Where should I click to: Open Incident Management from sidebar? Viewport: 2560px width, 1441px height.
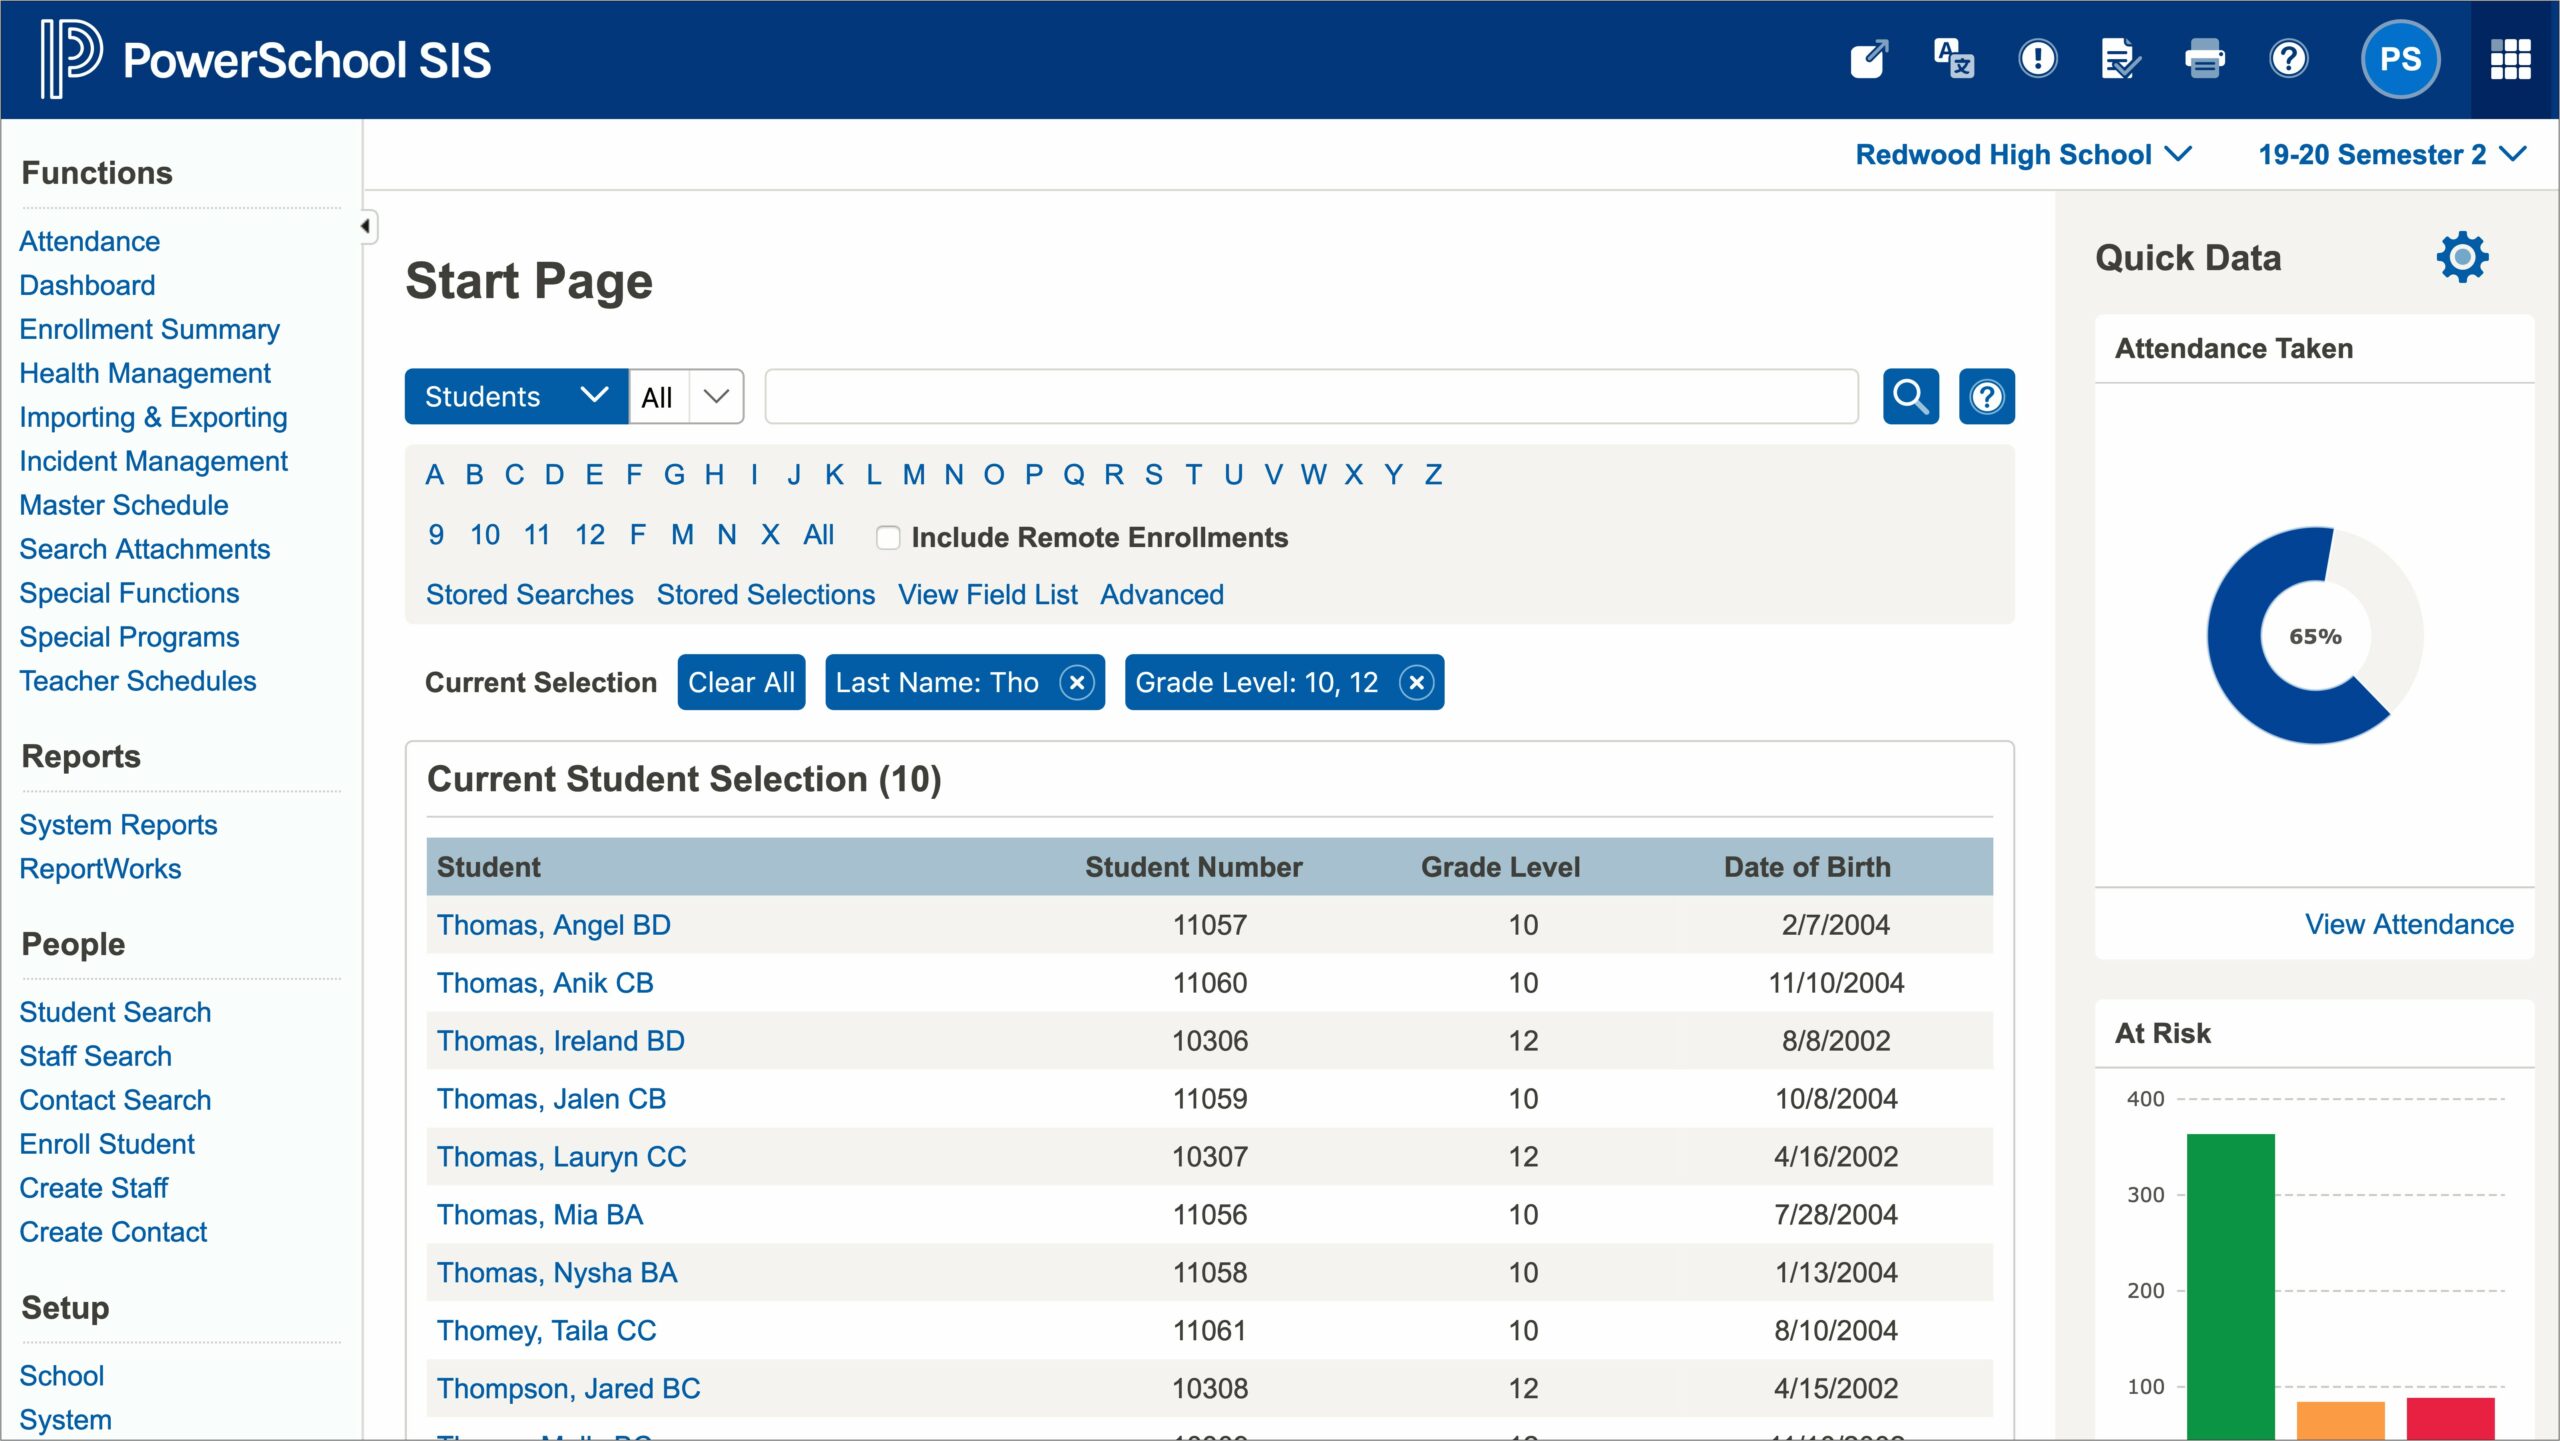click(153, 460)
